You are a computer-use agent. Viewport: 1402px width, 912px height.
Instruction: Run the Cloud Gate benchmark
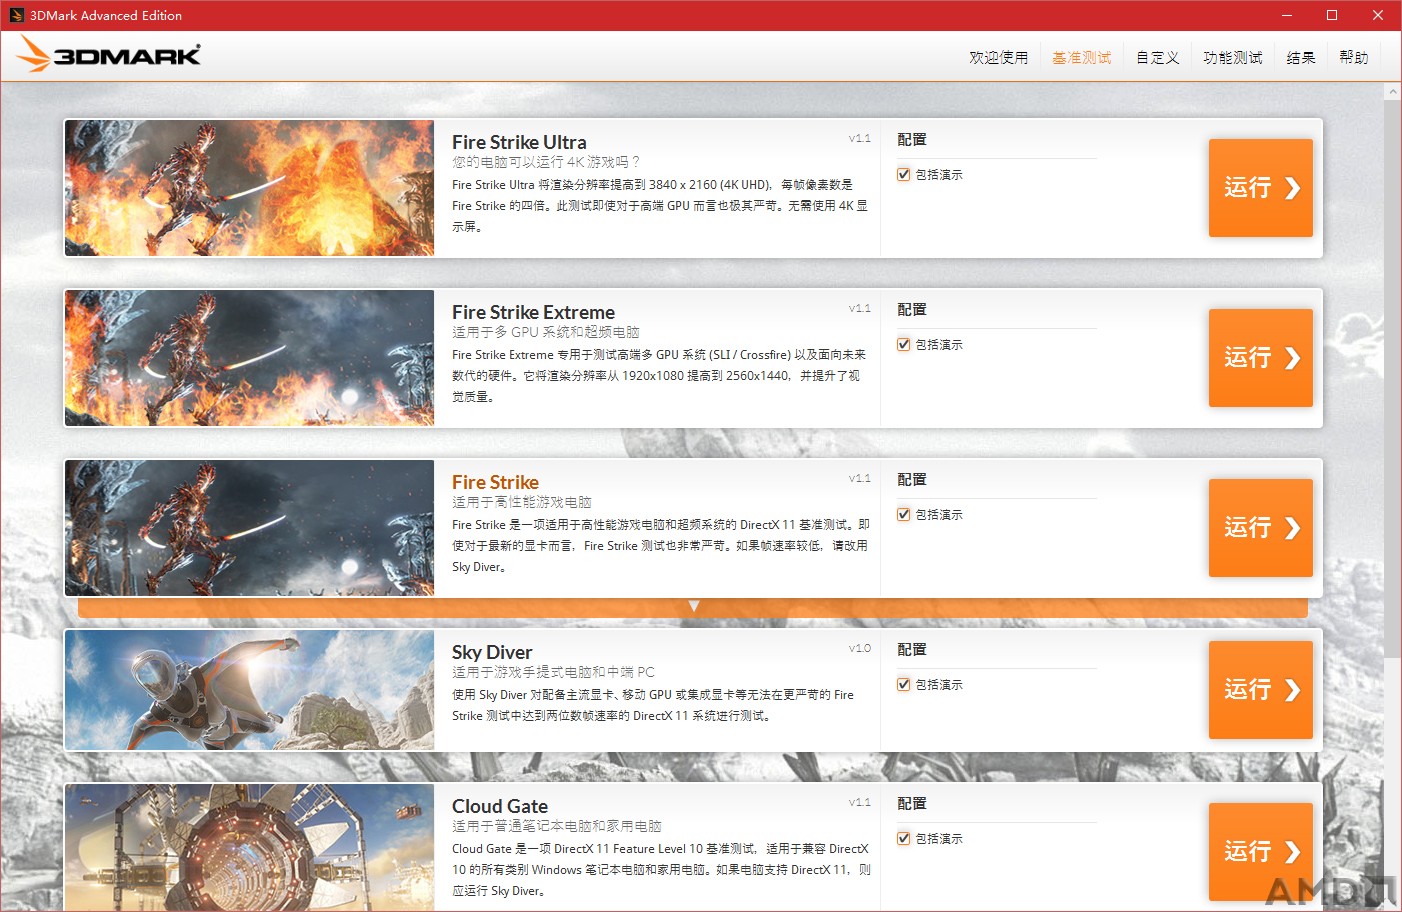point(1260,852)
